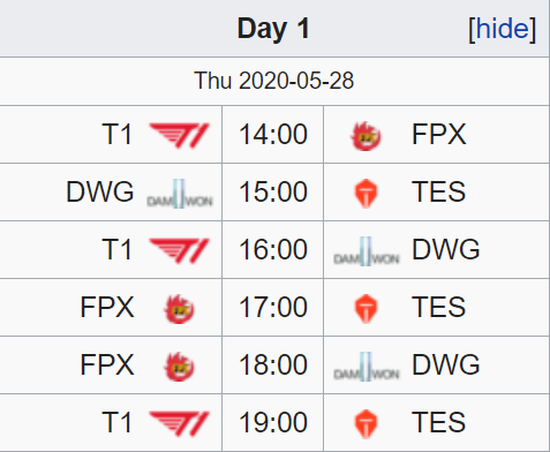Click the FPX logo in the 18:00 row
The height and width of the screenshot is (452, 550).
pos(179,366)
